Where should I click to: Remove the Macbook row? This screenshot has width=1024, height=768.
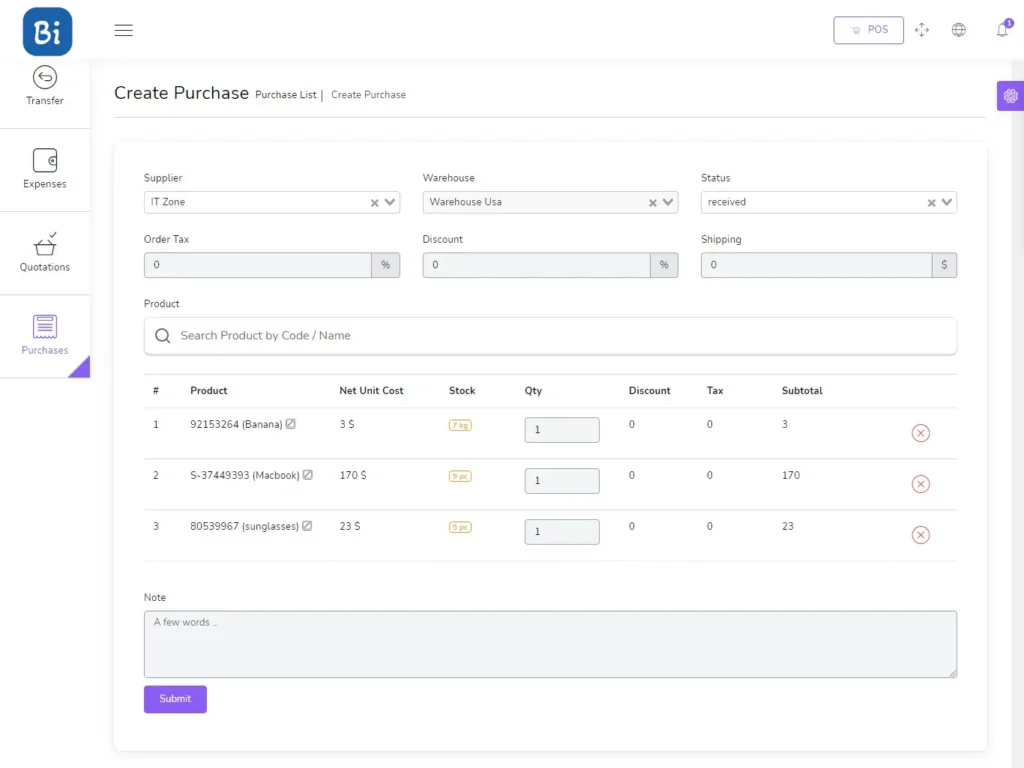[920, 484]
